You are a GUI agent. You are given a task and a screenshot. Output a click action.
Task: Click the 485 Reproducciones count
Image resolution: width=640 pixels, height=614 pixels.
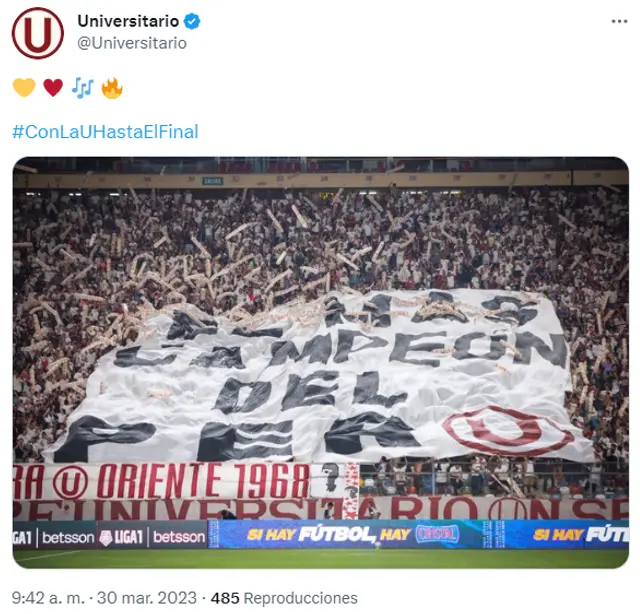[284, 598]
